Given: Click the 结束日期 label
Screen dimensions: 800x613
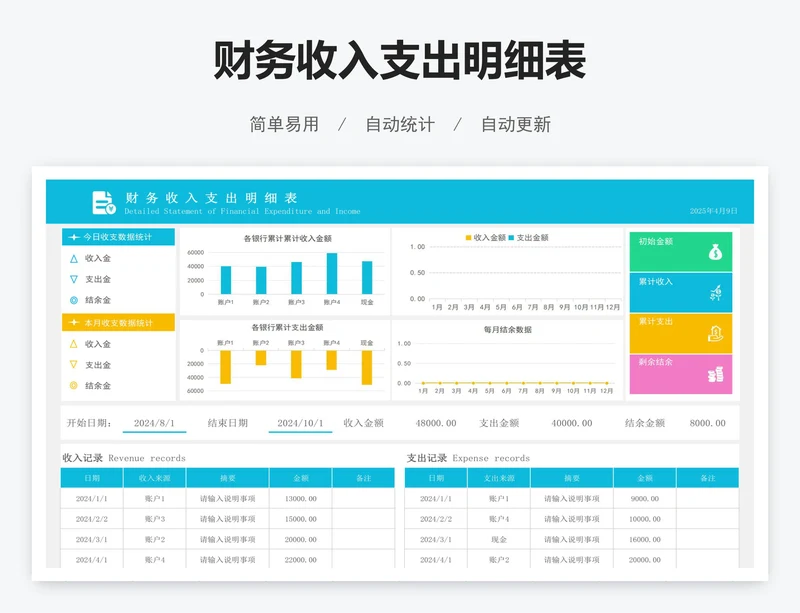Looking at the screenshot, I should click(x=228, y=423).
